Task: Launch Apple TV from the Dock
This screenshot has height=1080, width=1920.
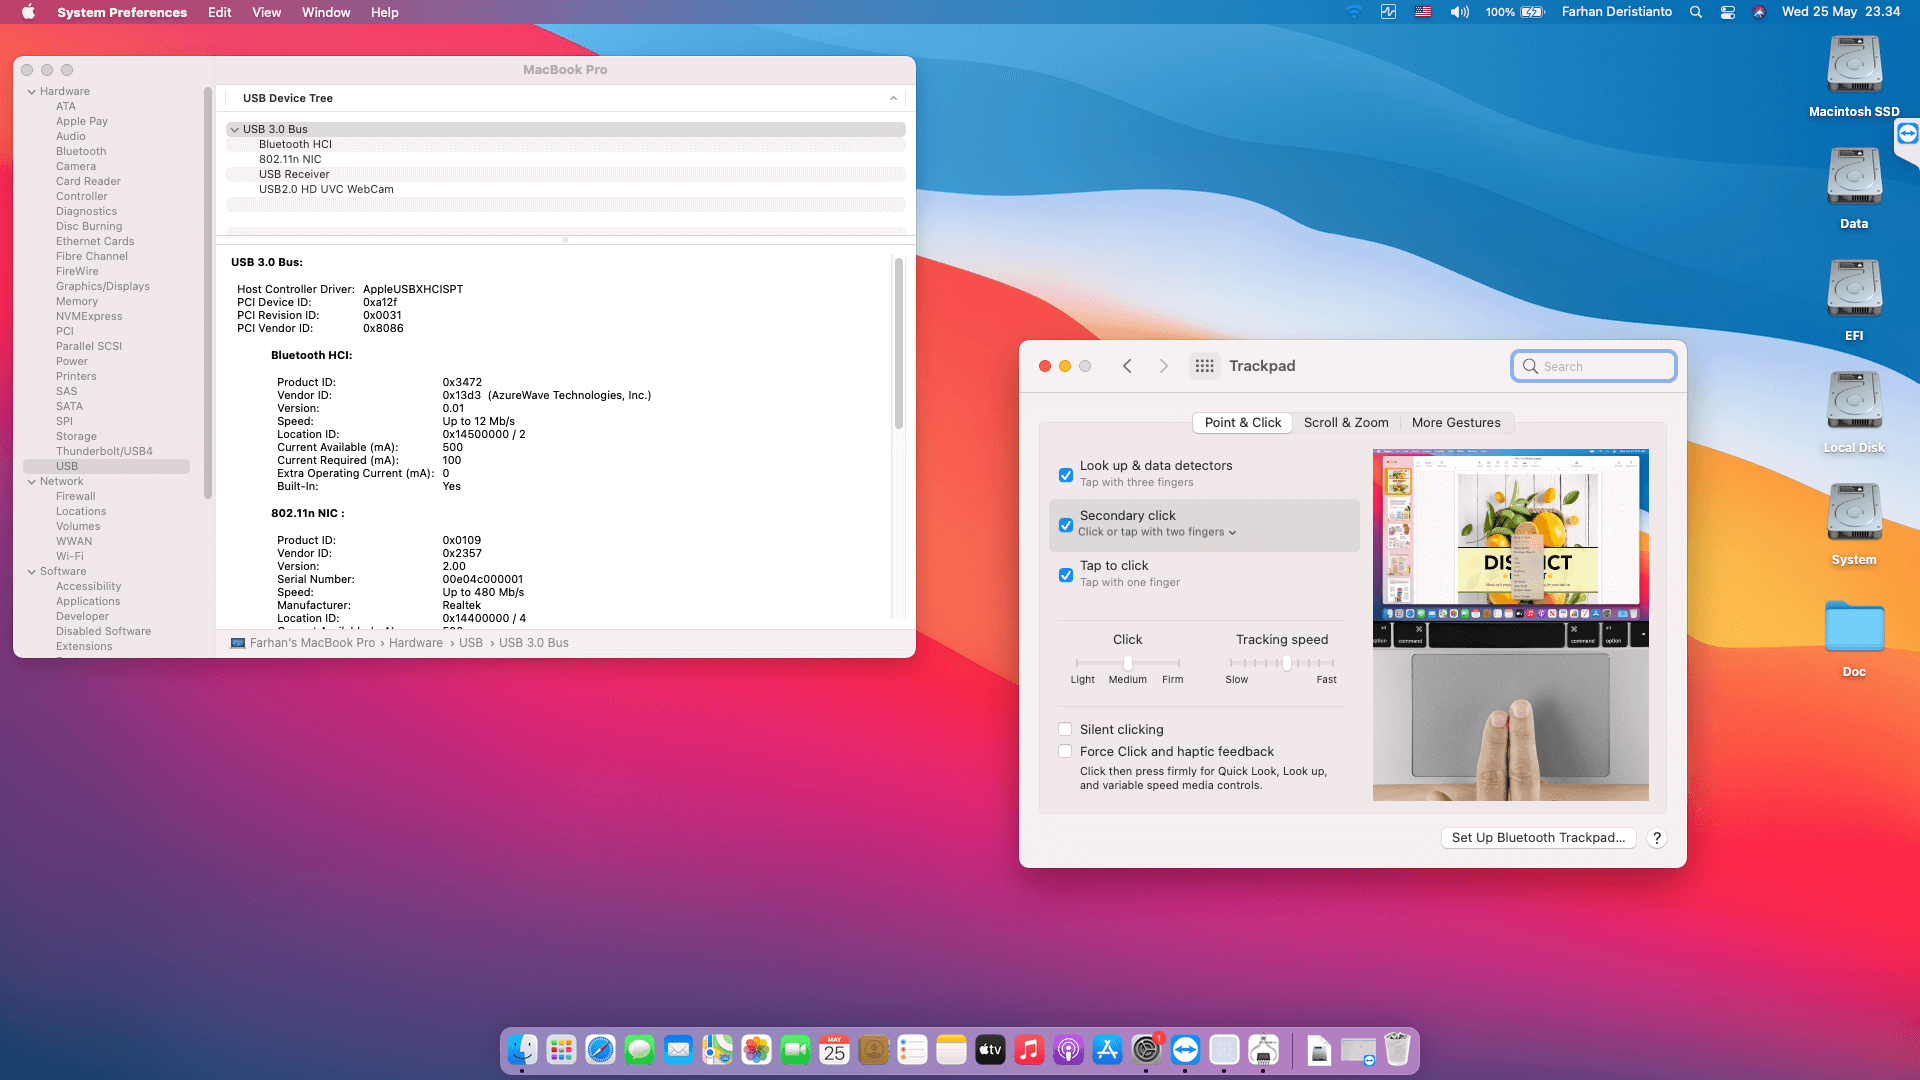Action: pyautogui.click(x=990, y=1050)
